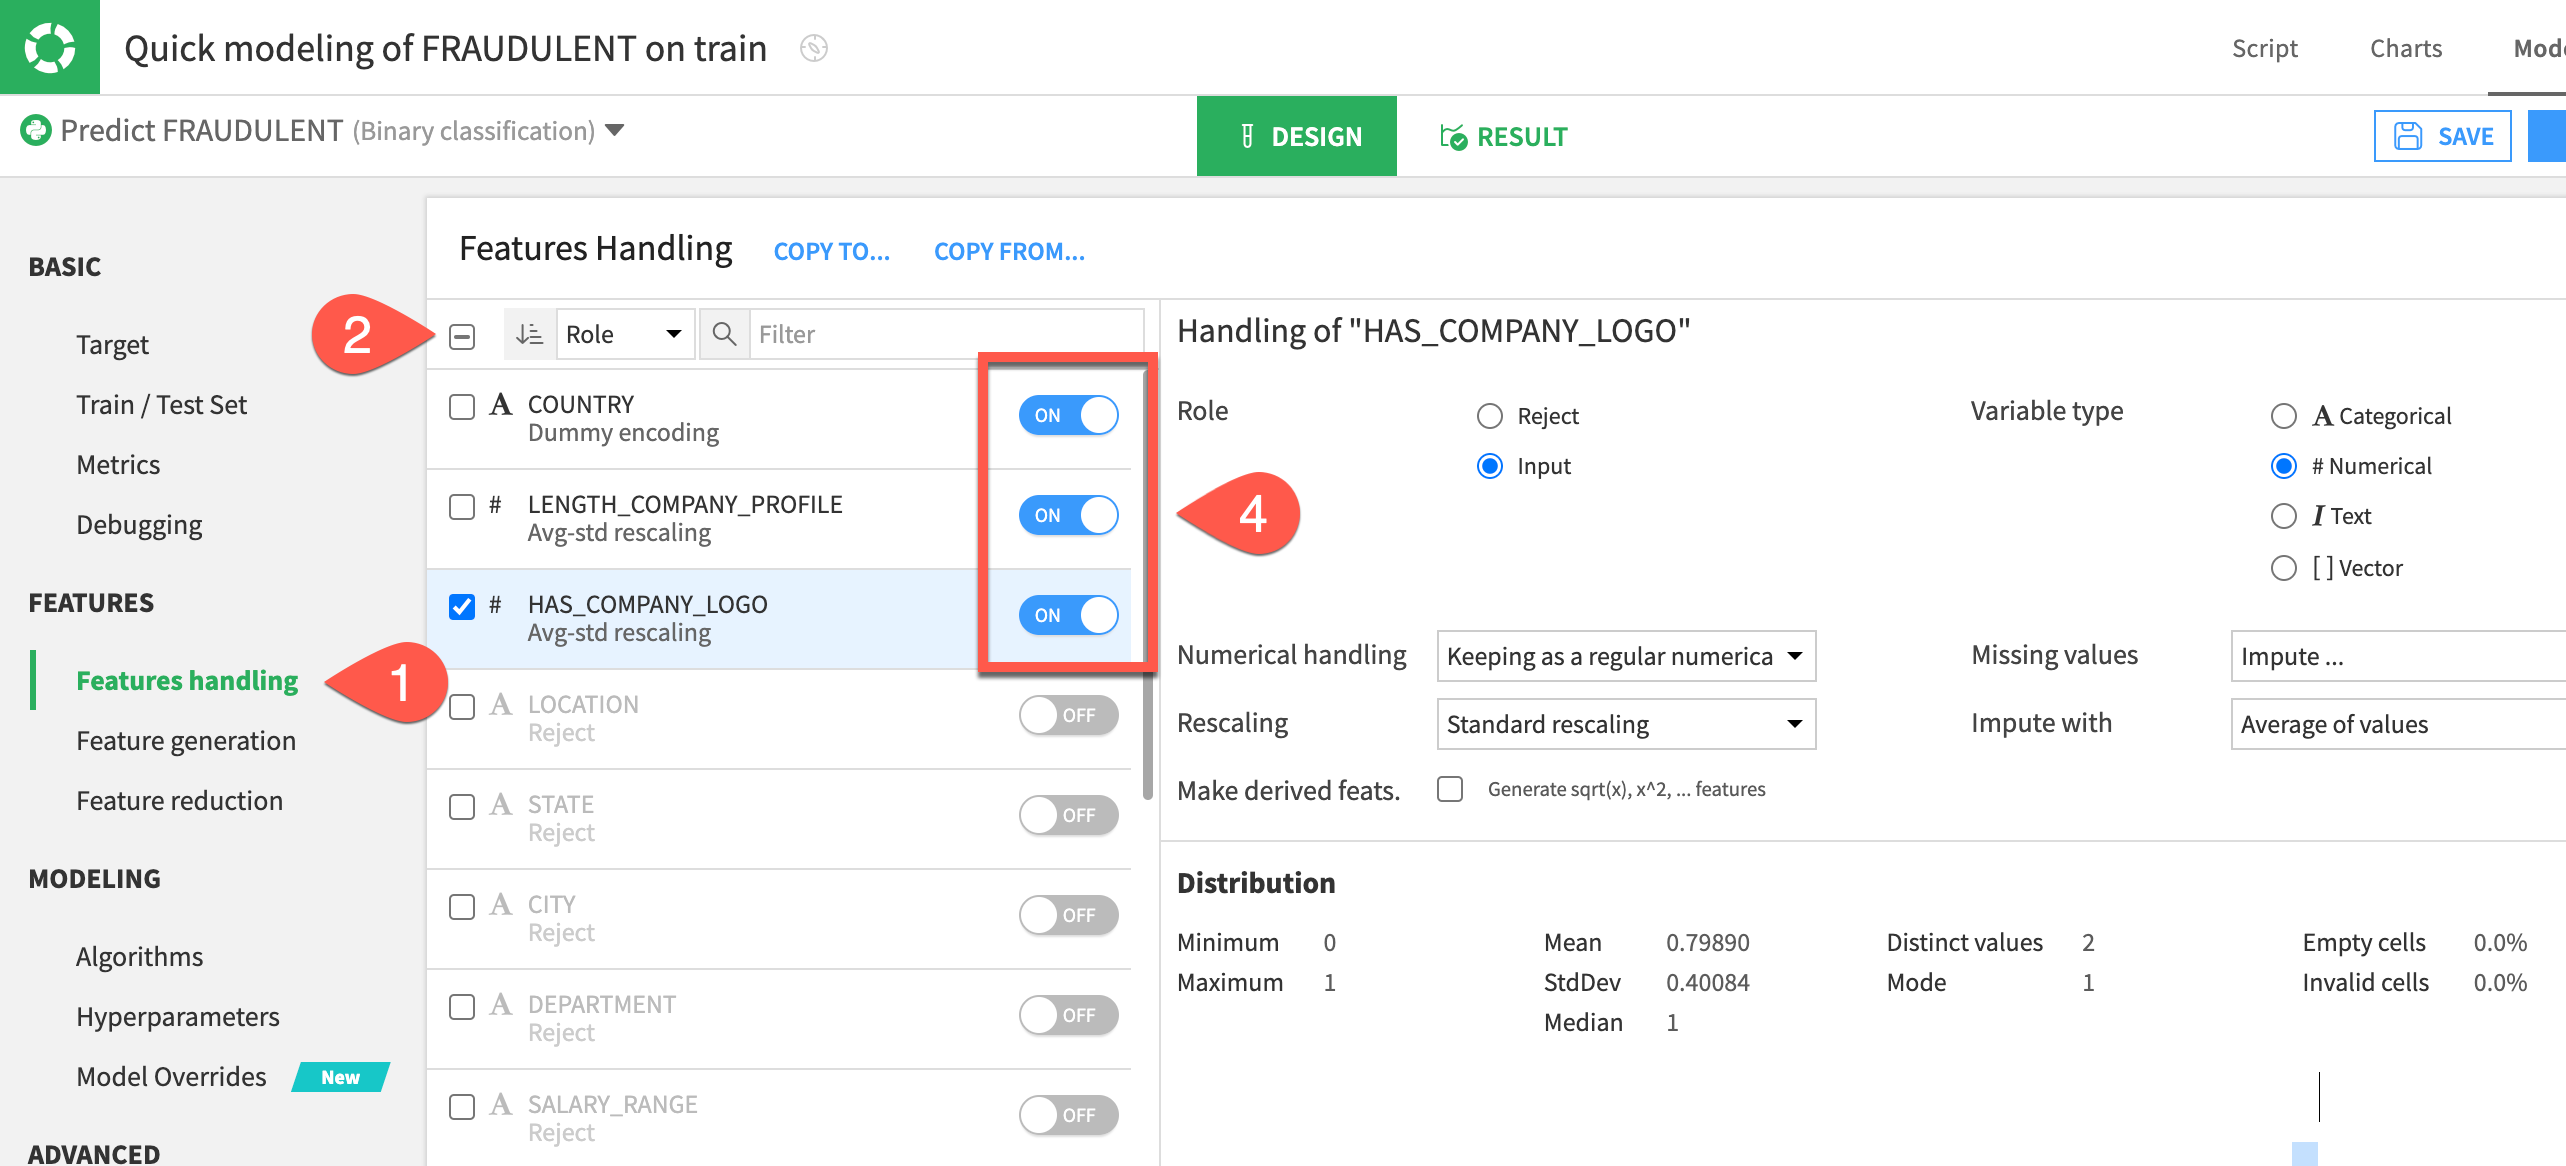The height and width of the screenshot is (1166, 2566).
Task: Click the numerical hash icon for LENGTH_COMPANY_PROFILE
Action: (495, 505)
